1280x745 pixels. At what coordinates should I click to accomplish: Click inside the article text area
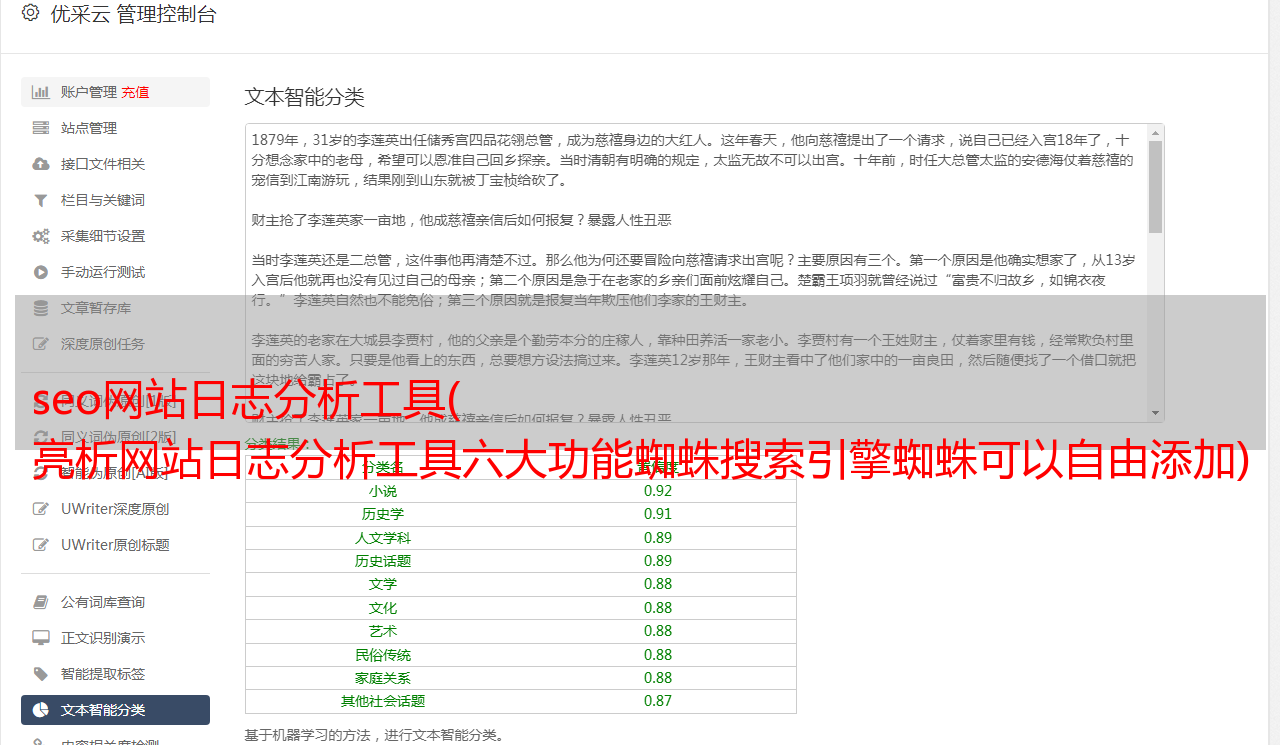tap(696, 273)
